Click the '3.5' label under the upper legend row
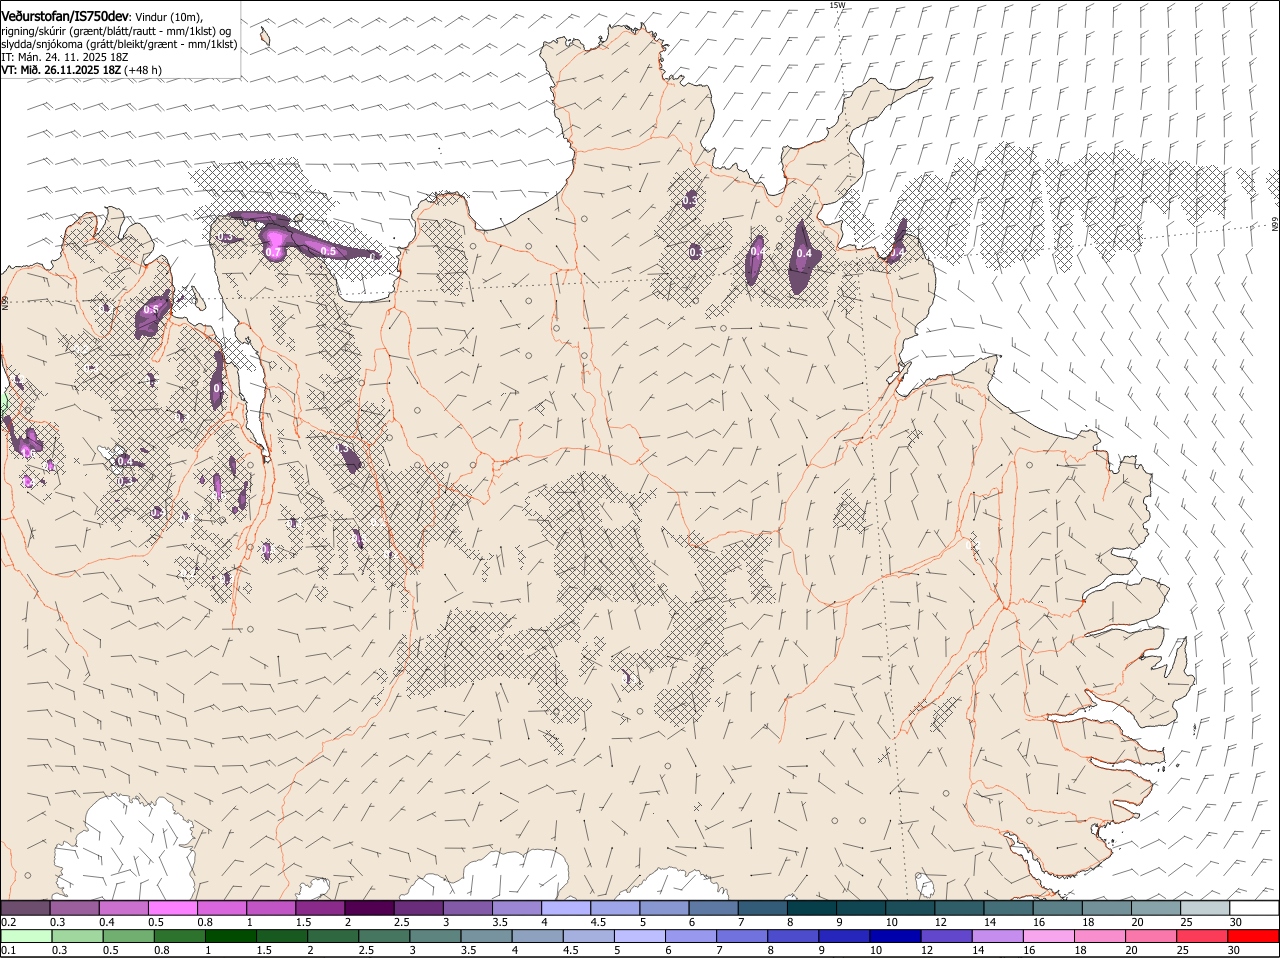 point(500,922)
